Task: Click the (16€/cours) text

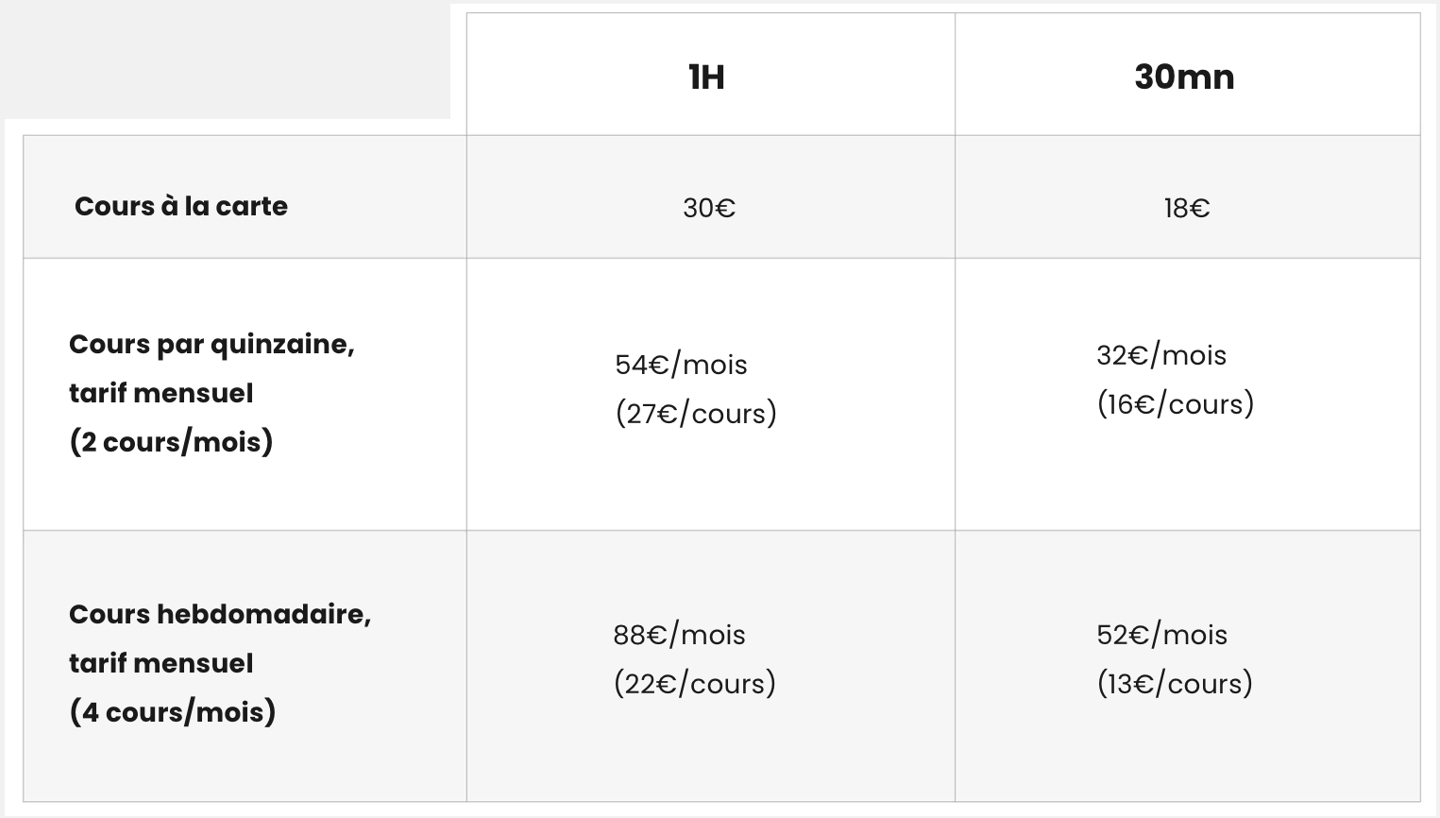Action: pyautogui.click(x=1175, y=404)
